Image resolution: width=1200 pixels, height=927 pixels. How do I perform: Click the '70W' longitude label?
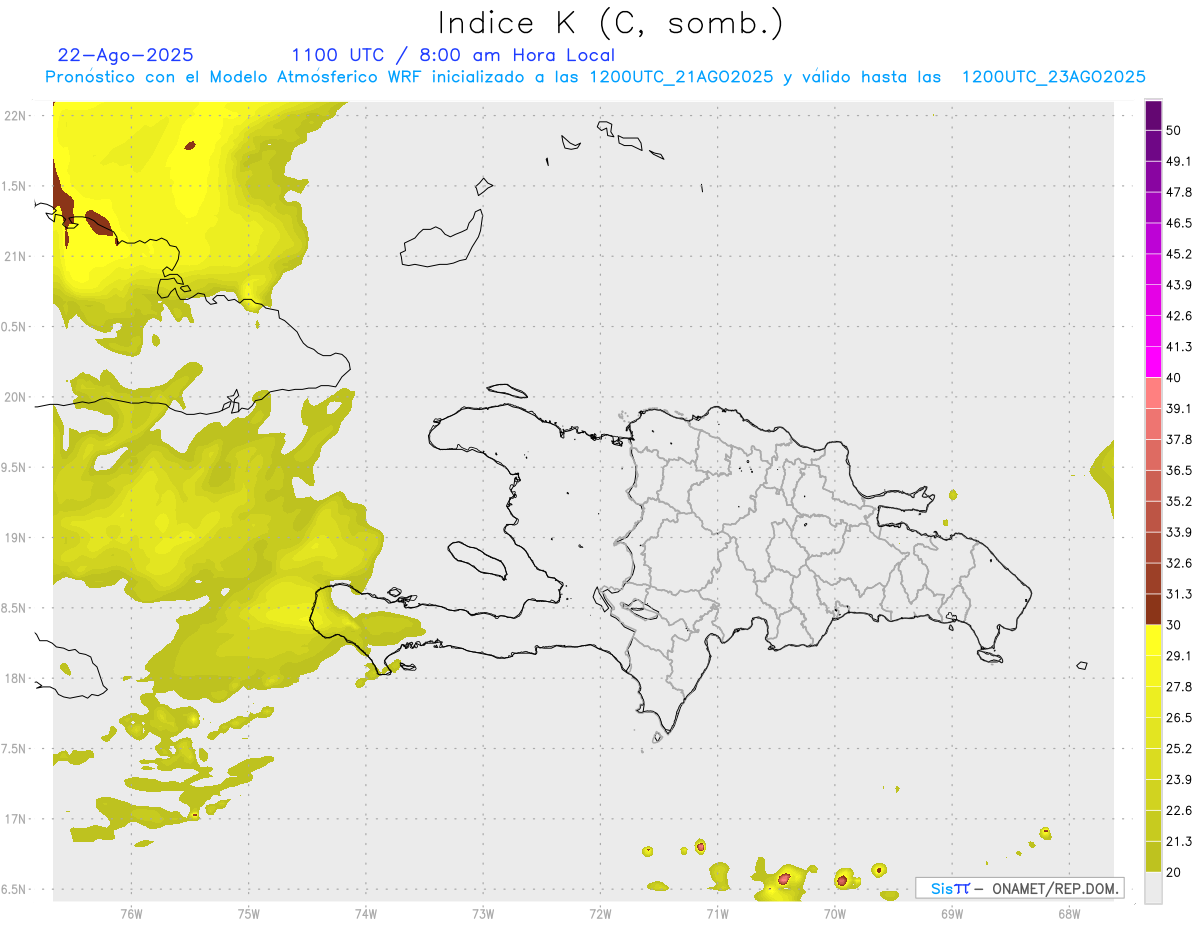pos(835,914)
